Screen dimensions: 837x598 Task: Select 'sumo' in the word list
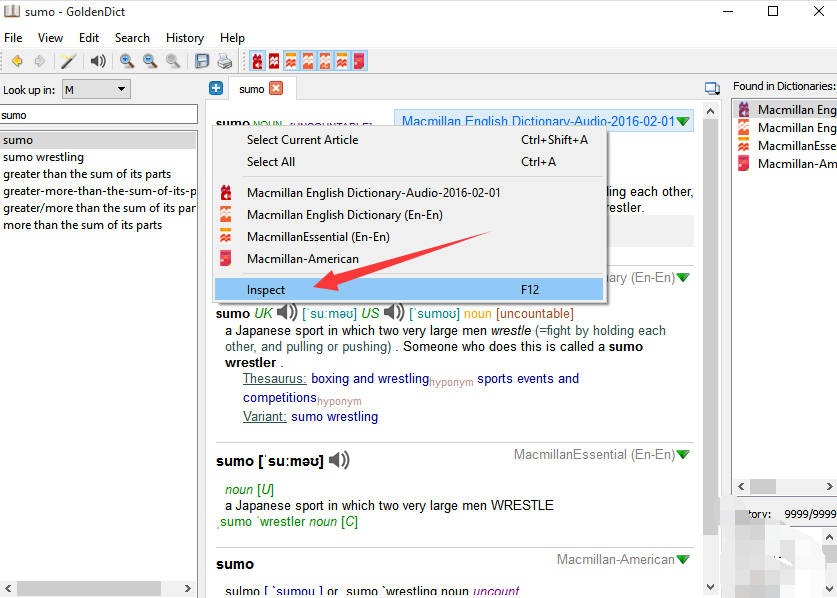tap(98, 140)
